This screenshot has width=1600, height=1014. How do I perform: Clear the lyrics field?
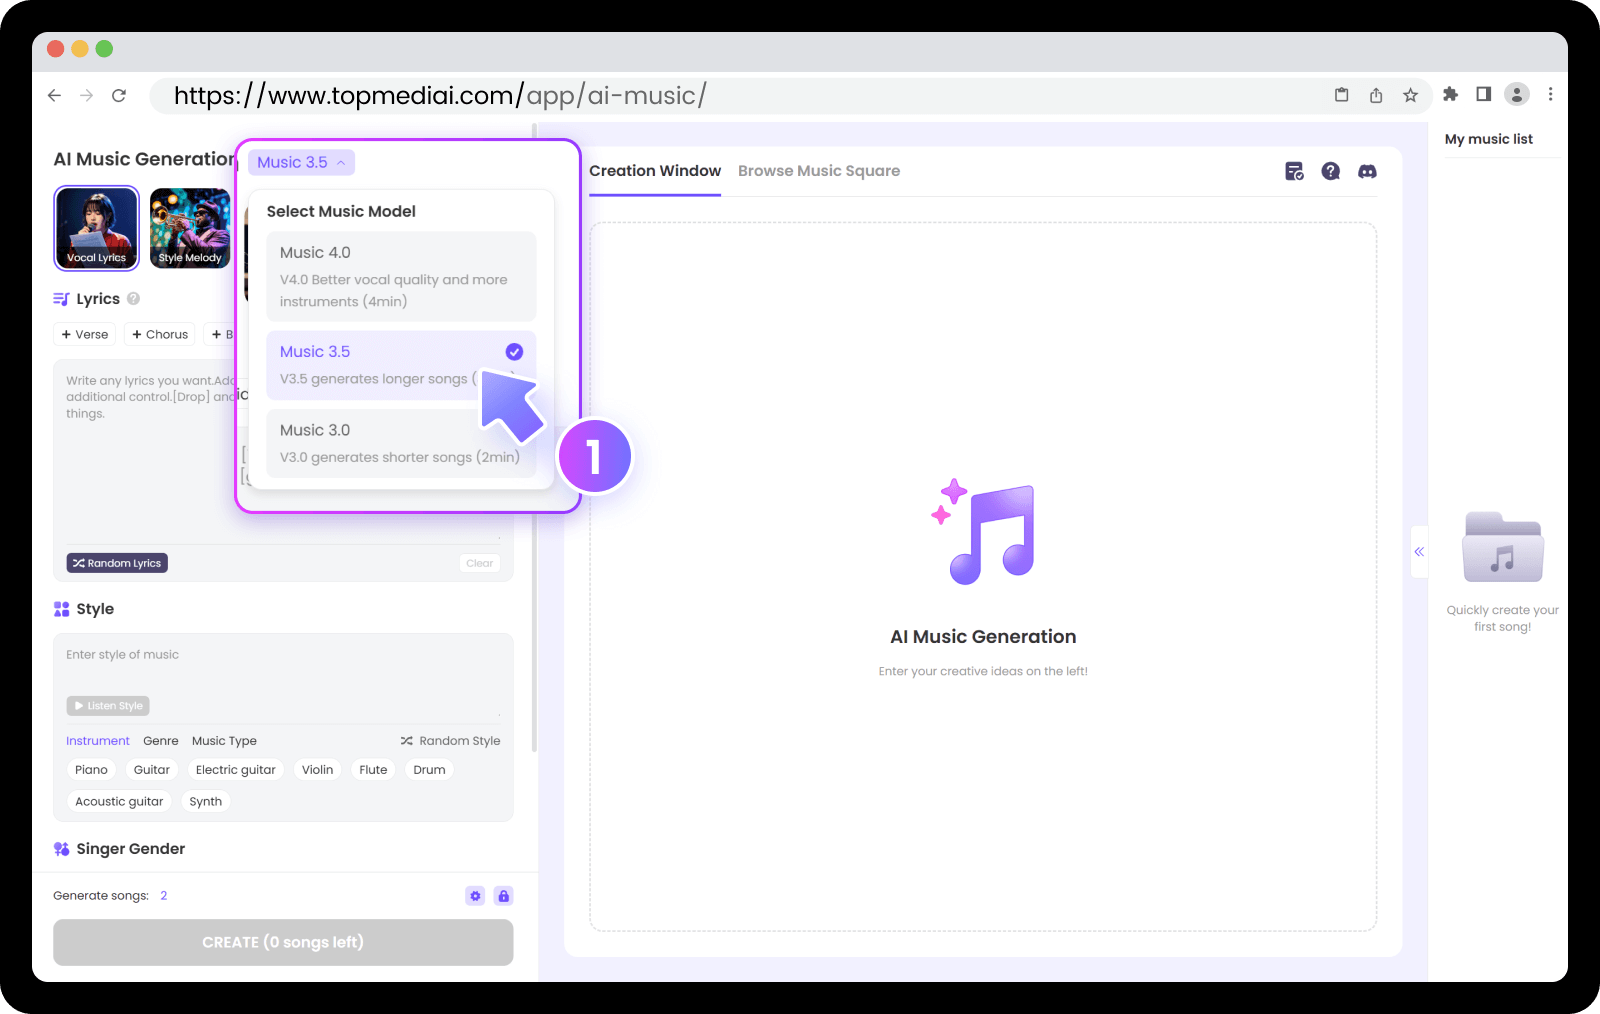coord(480,563)
